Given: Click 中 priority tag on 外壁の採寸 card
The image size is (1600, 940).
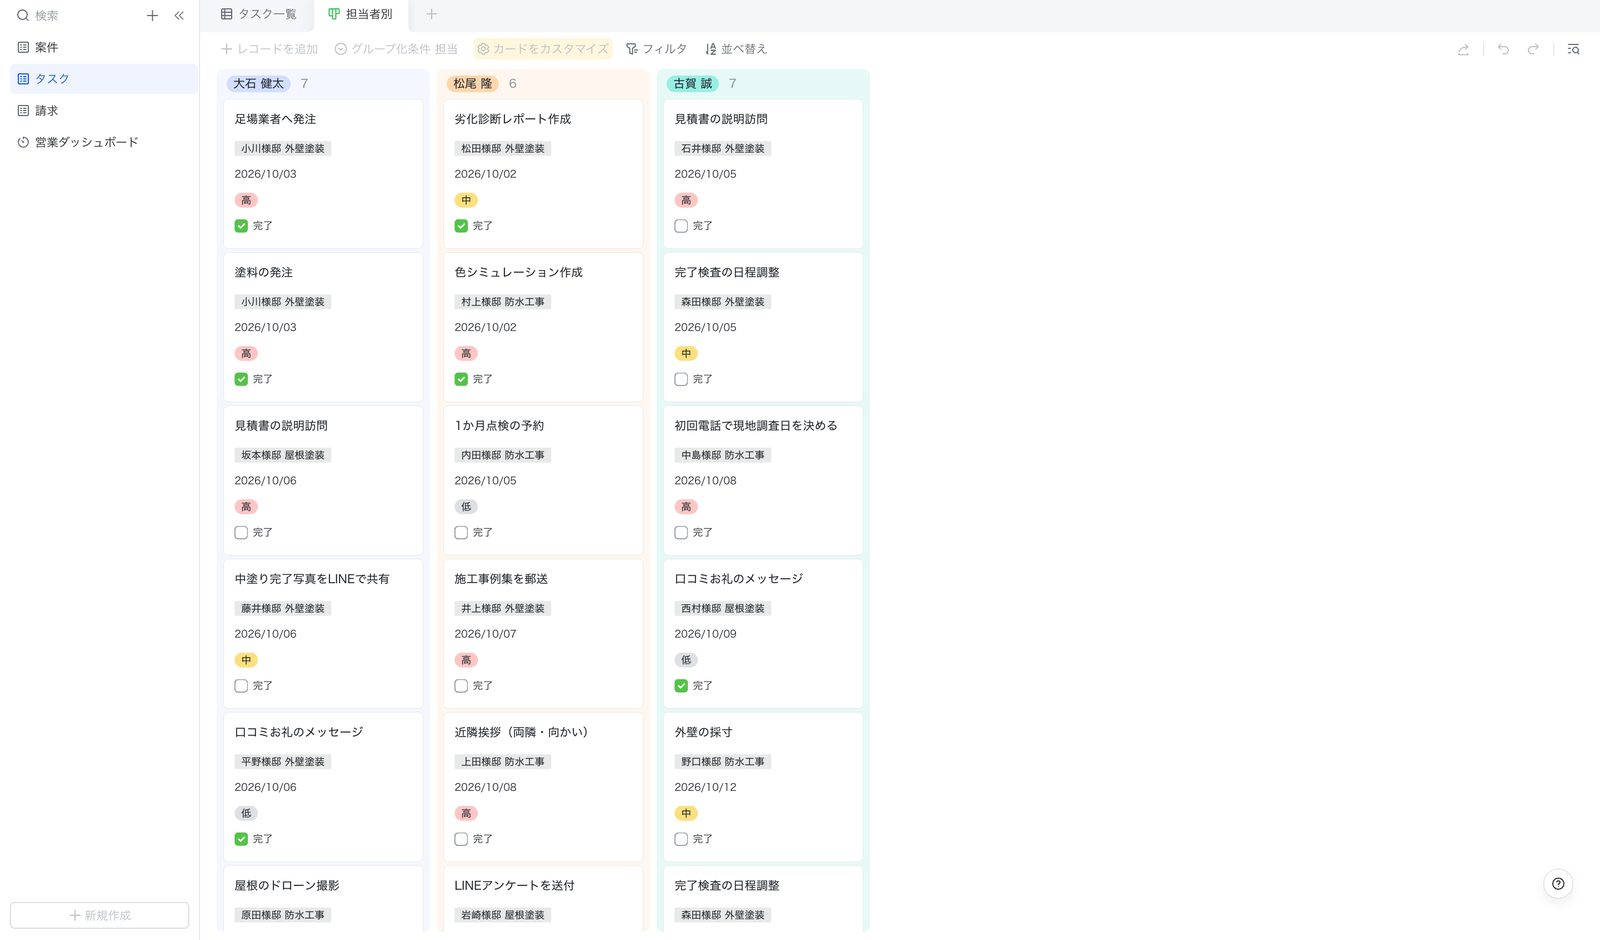Looking at the screenshot, I should click(x=686, y=814).
